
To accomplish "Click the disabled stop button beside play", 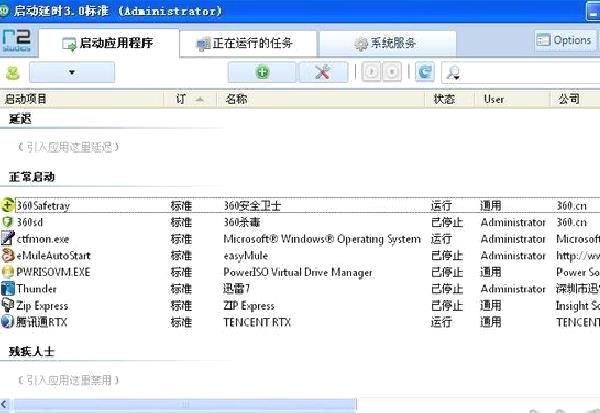I will [x=392, y=72].
